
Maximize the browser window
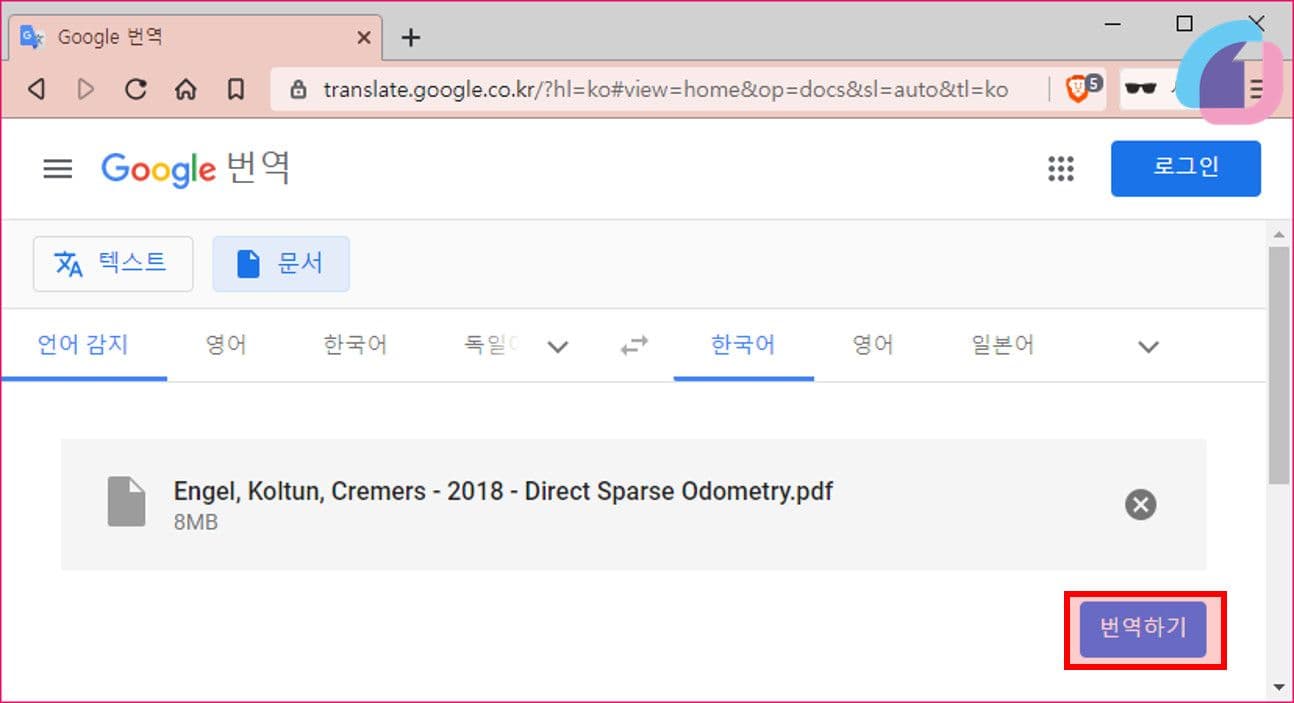coord(1184,23)
